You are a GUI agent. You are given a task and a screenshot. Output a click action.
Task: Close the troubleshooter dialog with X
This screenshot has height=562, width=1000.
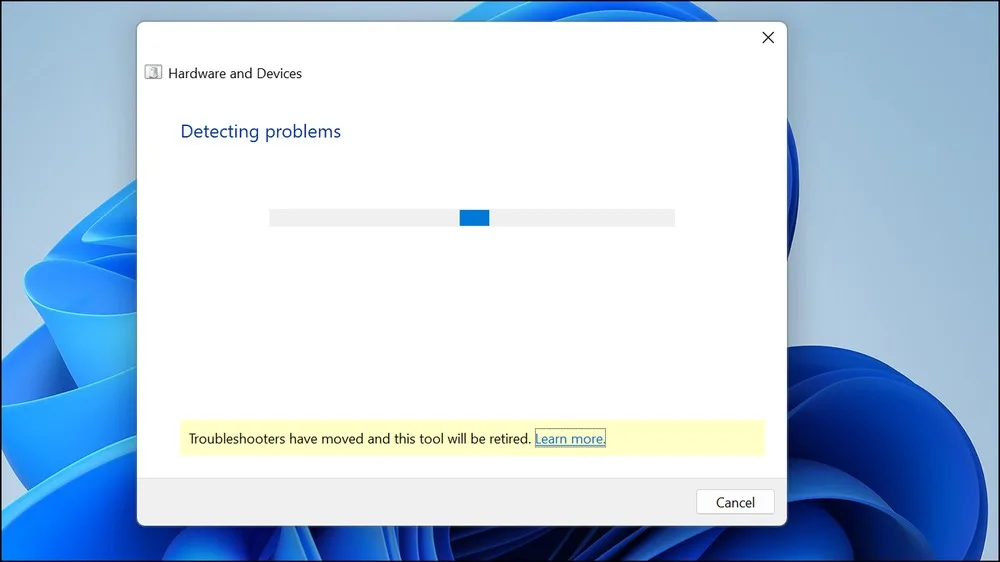pos(768,38)
